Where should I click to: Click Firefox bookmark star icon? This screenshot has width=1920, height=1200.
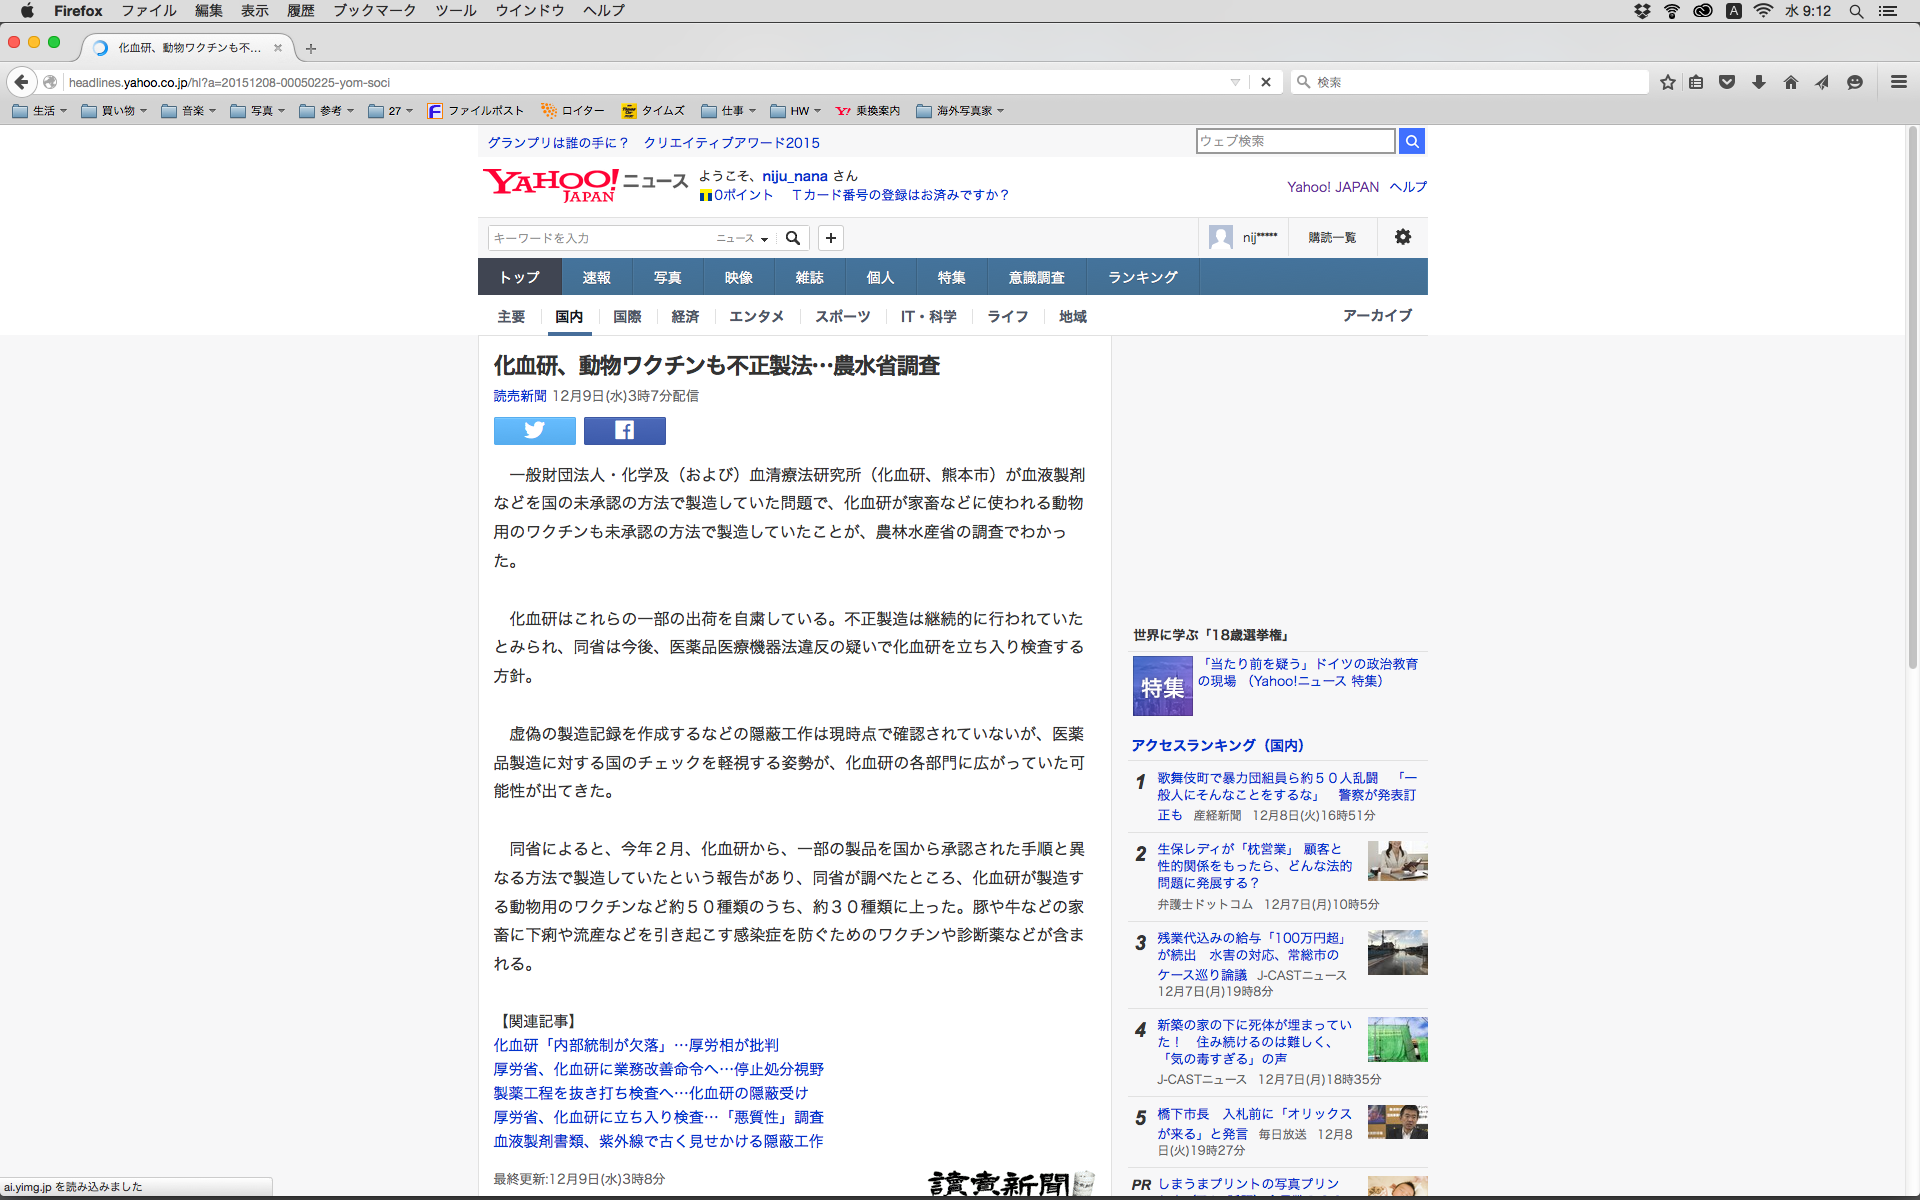1667,82
